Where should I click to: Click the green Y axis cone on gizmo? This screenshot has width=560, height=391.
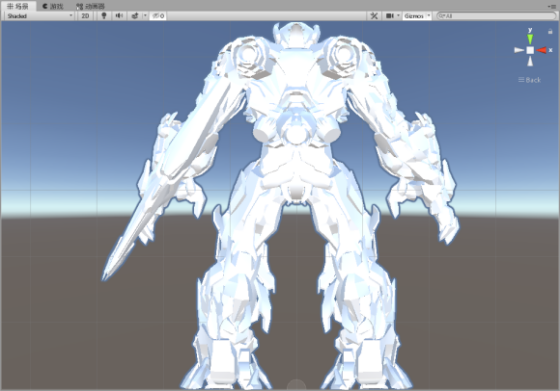pyautogui.click(x=530, y=39)
